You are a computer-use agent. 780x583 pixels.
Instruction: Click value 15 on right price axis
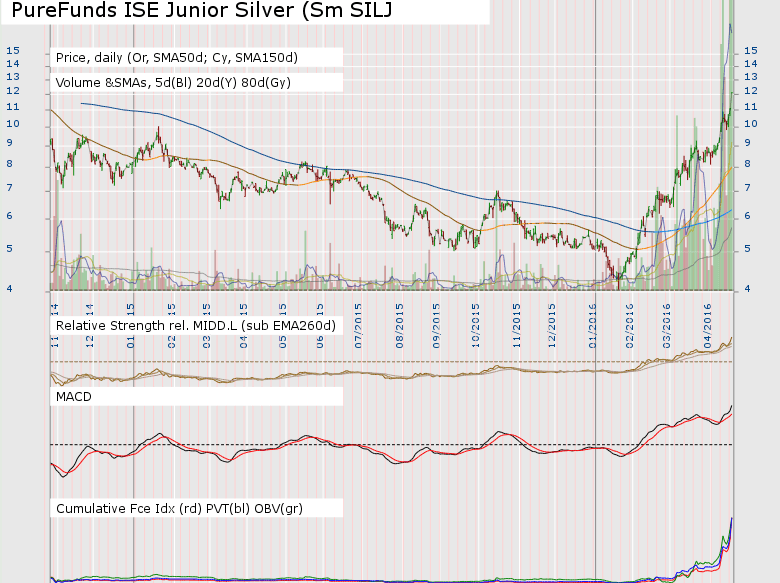[751, 50]
